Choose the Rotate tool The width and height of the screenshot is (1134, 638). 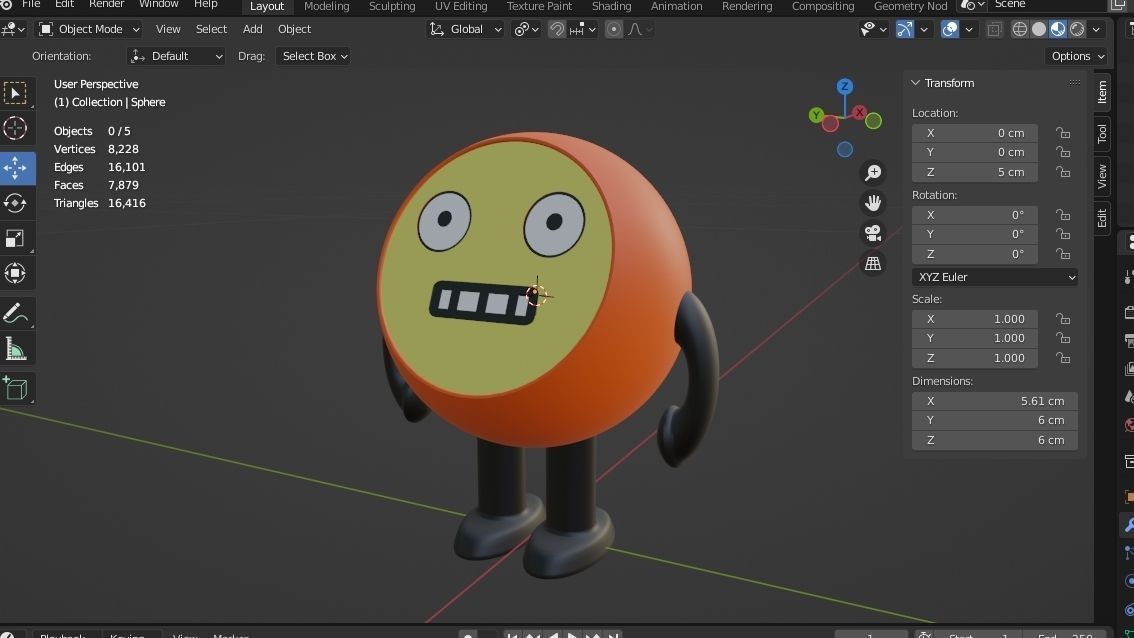(15, 203)
